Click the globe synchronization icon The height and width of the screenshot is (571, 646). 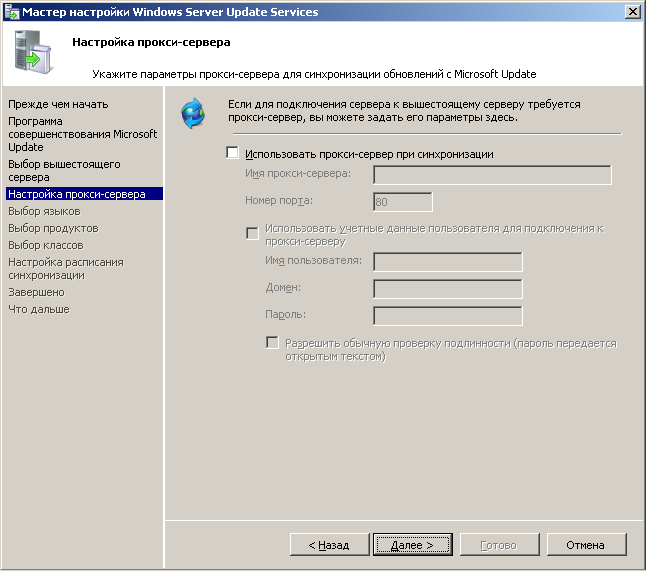193,113
